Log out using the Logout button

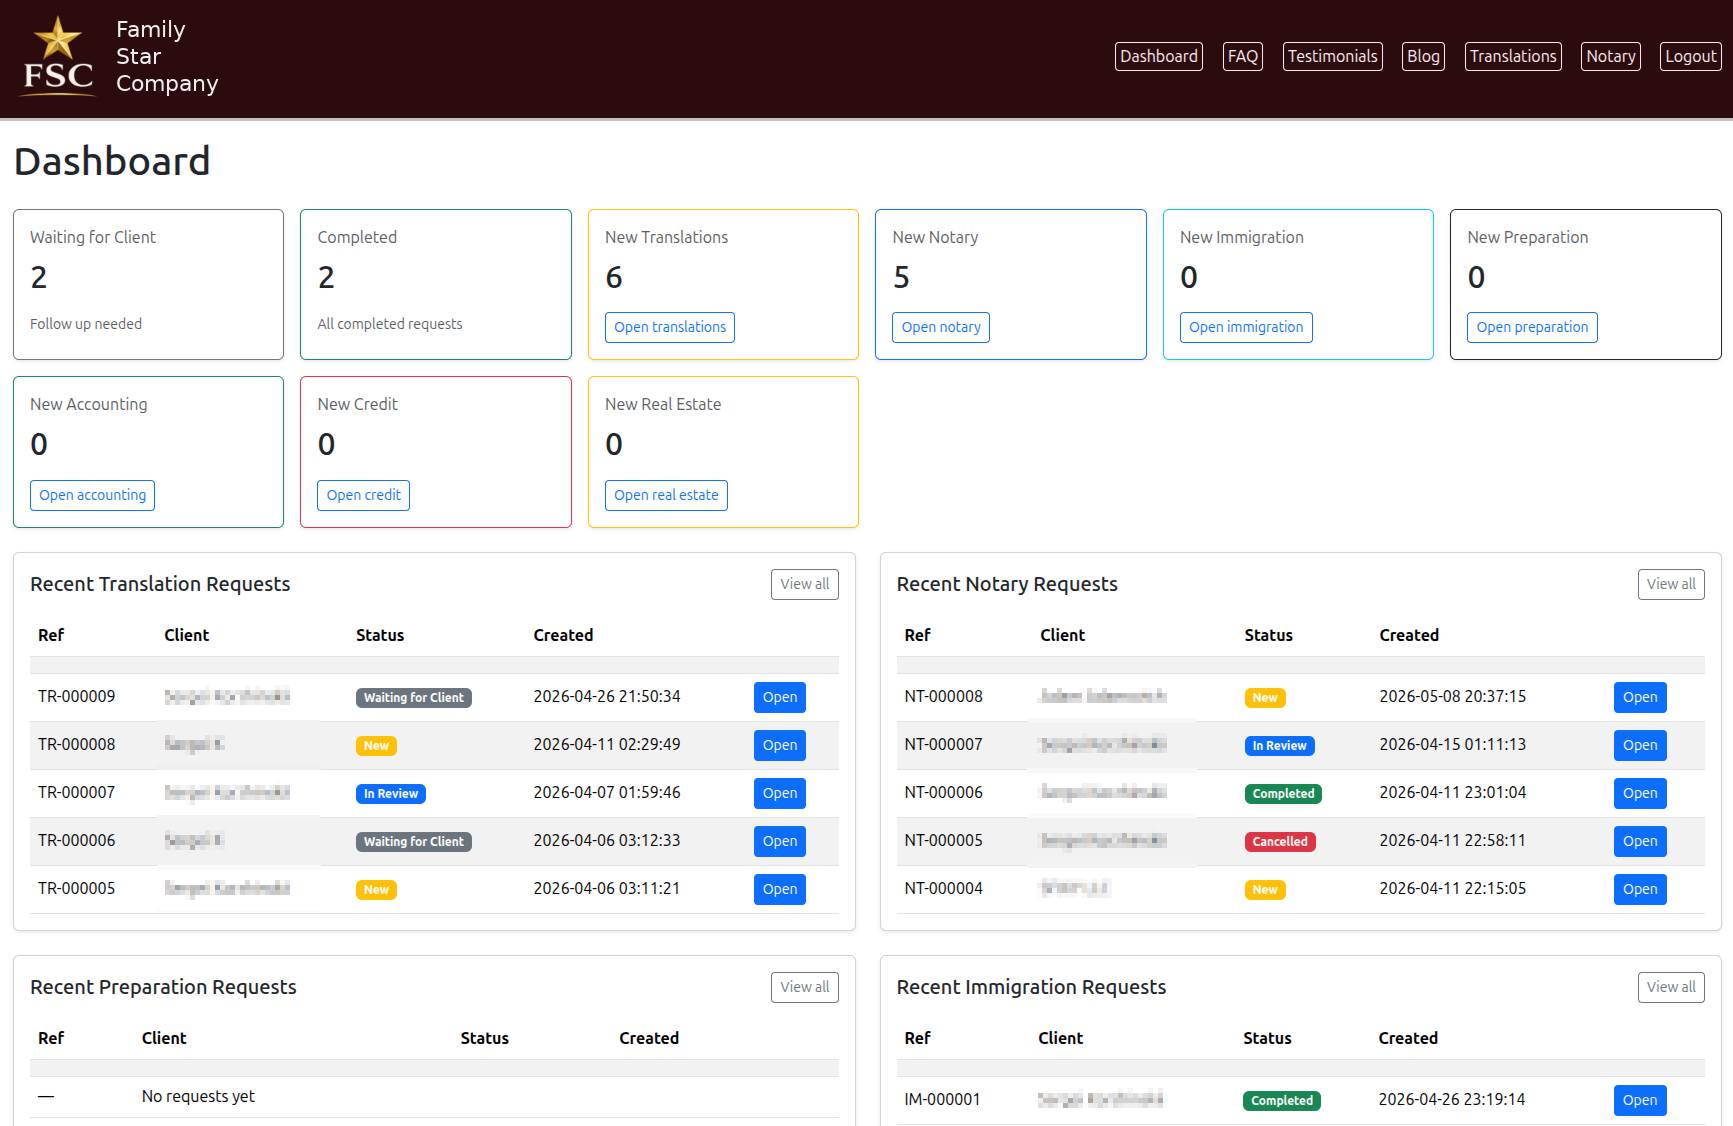click(1691, 57)
